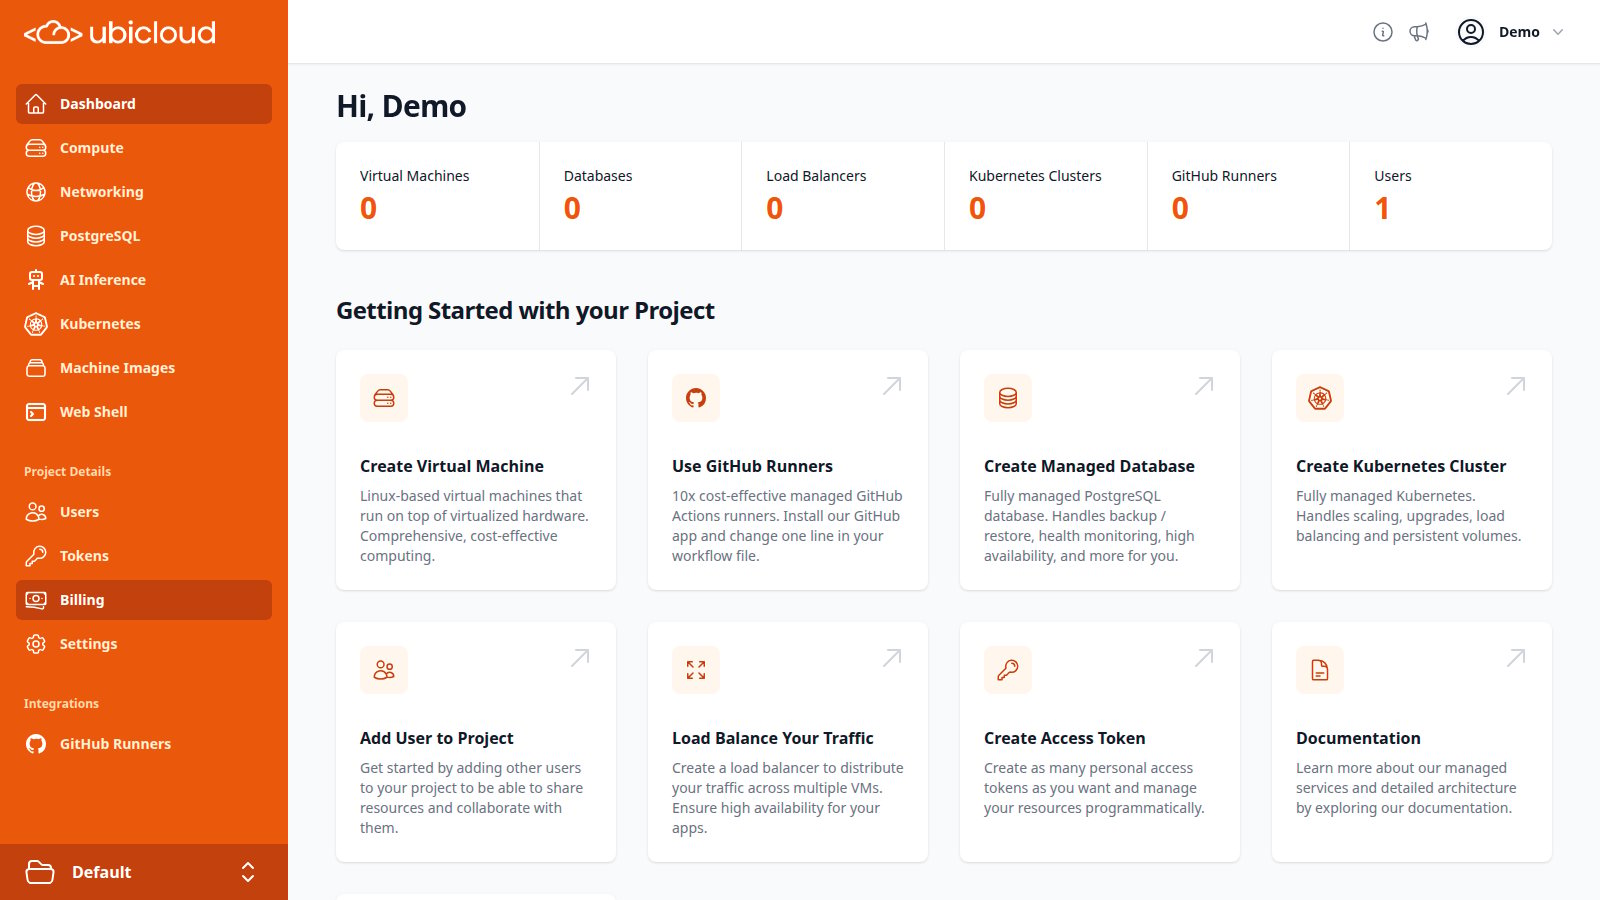
Task: Click the Users people icon in sidebar
Action: click(36, 512)
